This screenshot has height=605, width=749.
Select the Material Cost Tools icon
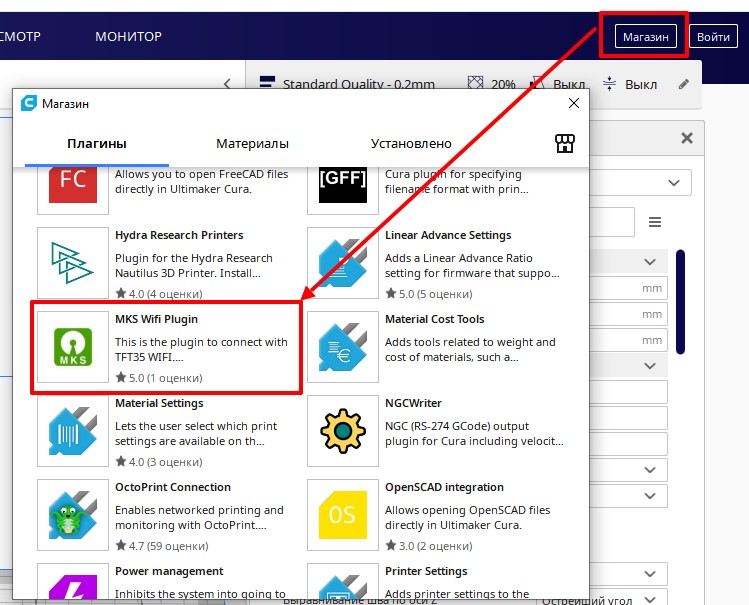[x=343, y=347]
